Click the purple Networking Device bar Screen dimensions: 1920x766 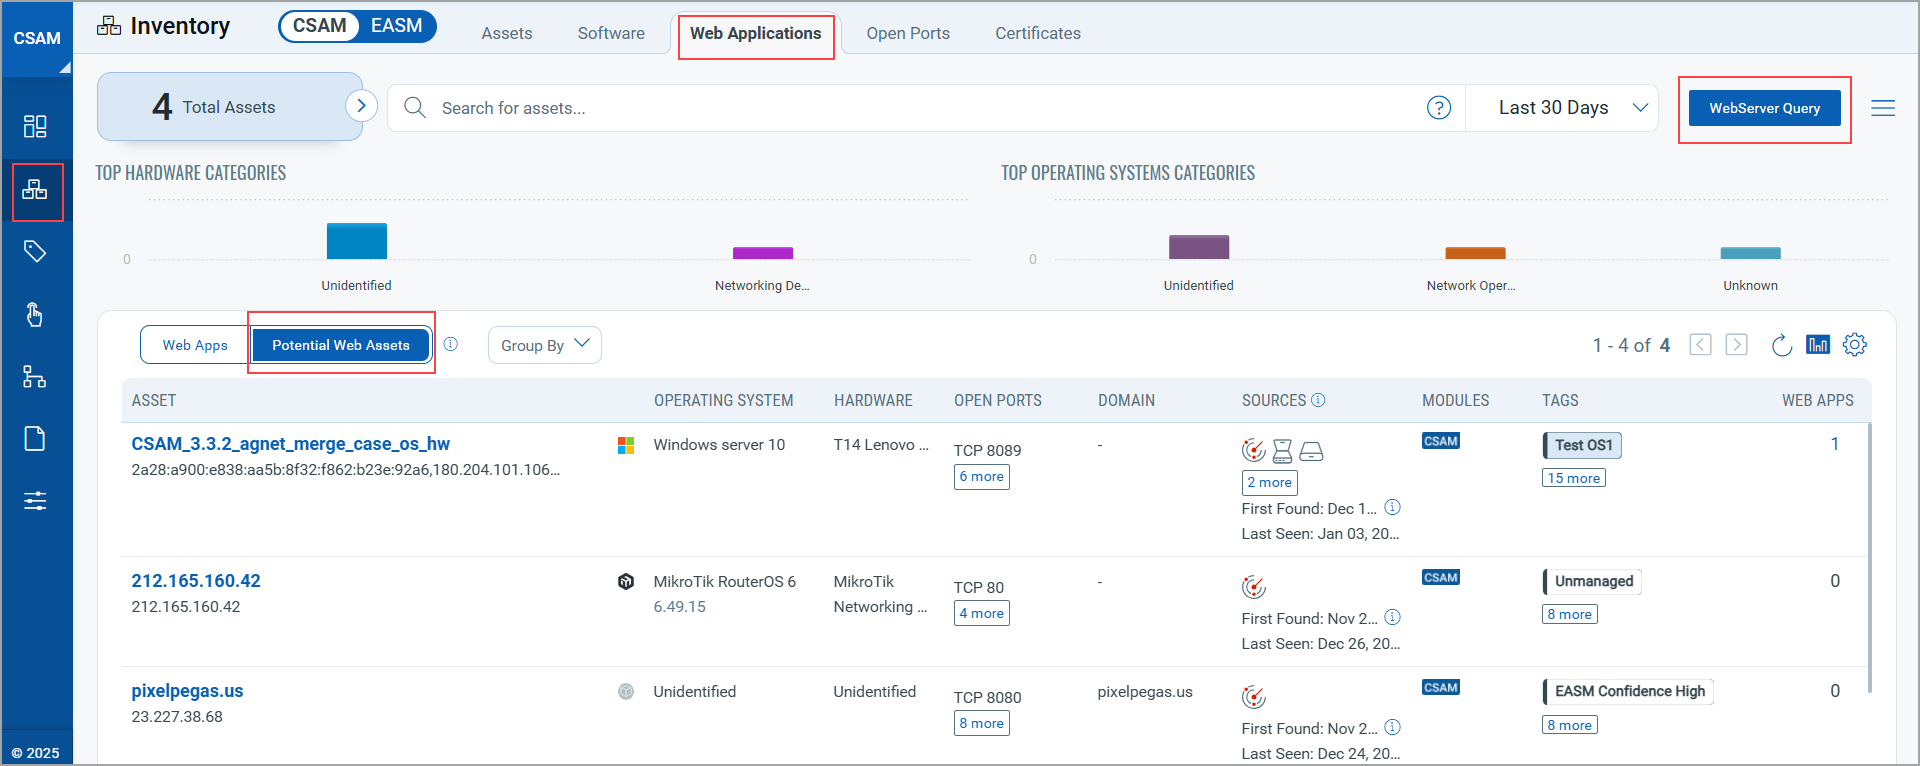[763, 253]
